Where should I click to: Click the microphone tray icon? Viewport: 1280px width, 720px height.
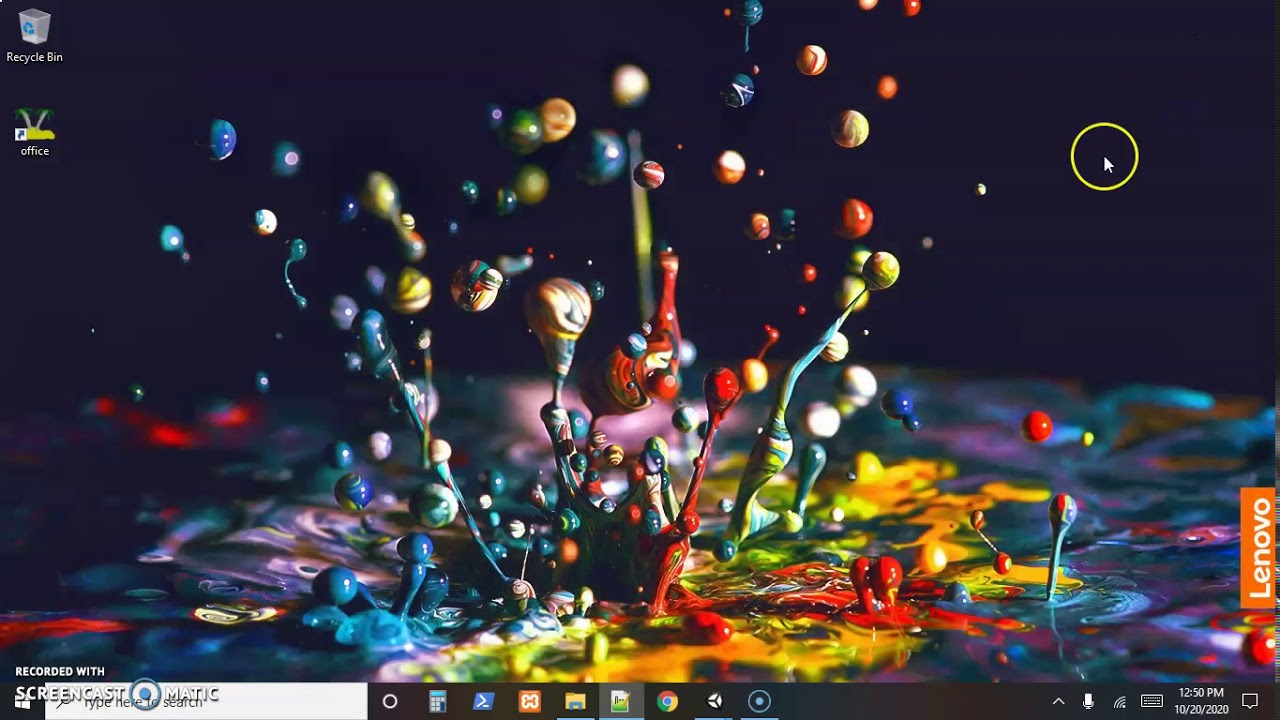click(1088, 701)
